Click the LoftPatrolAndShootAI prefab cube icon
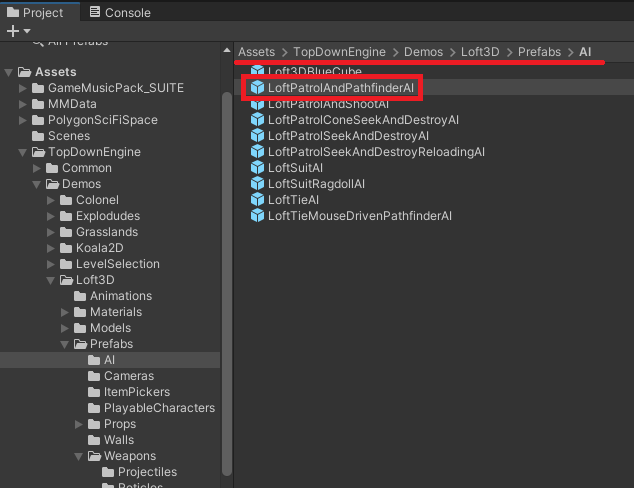This screenshot has height=488, width=634. (257, 105)
